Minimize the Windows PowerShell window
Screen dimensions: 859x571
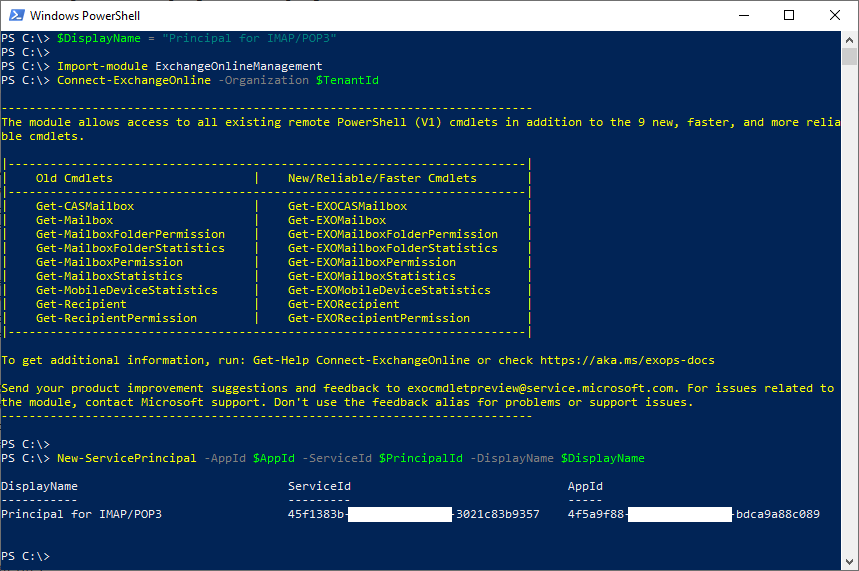click(x=743, y=15)
